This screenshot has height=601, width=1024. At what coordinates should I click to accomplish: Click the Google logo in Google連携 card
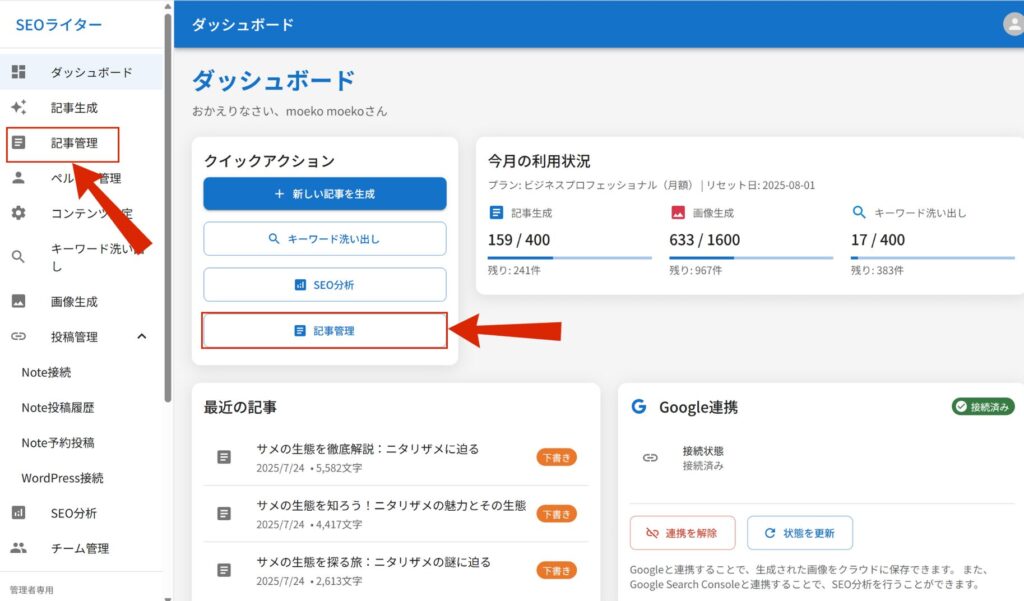coord(639,407)
